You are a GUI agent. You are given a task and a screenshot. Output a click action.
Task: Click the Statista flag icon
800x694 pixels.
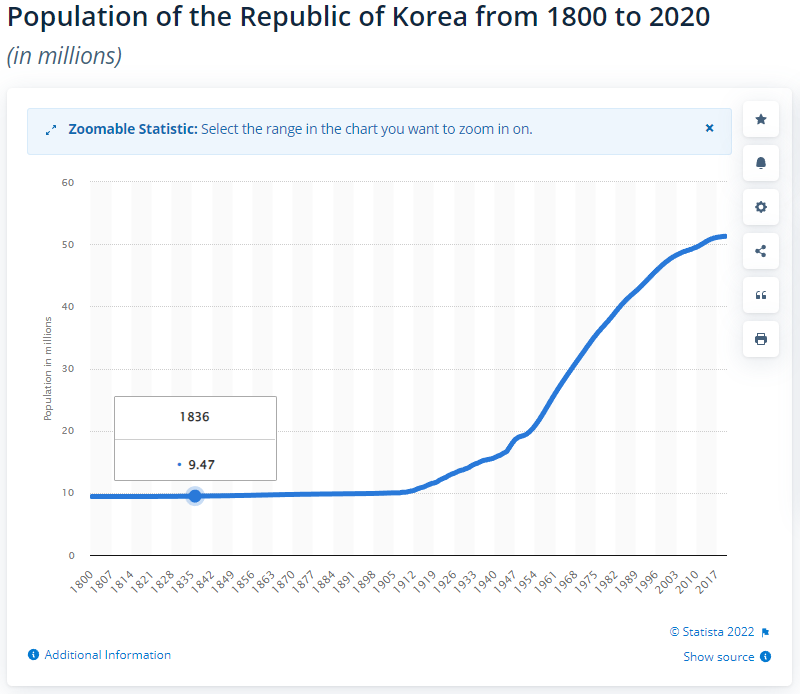pos(765,632)
